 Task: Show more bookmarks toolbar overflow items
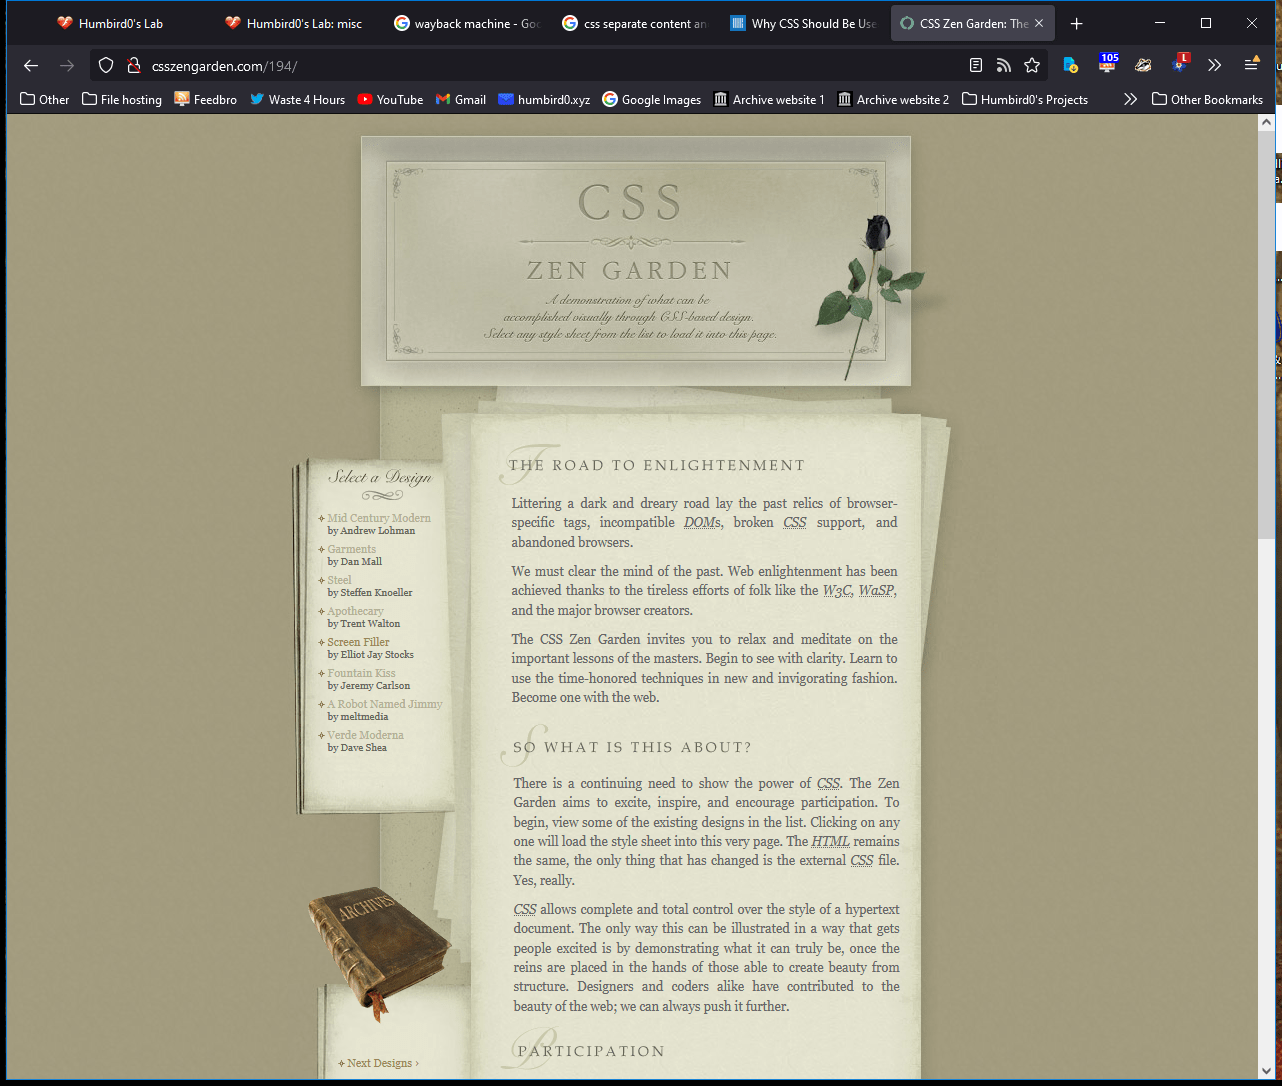coord(1130,99)
